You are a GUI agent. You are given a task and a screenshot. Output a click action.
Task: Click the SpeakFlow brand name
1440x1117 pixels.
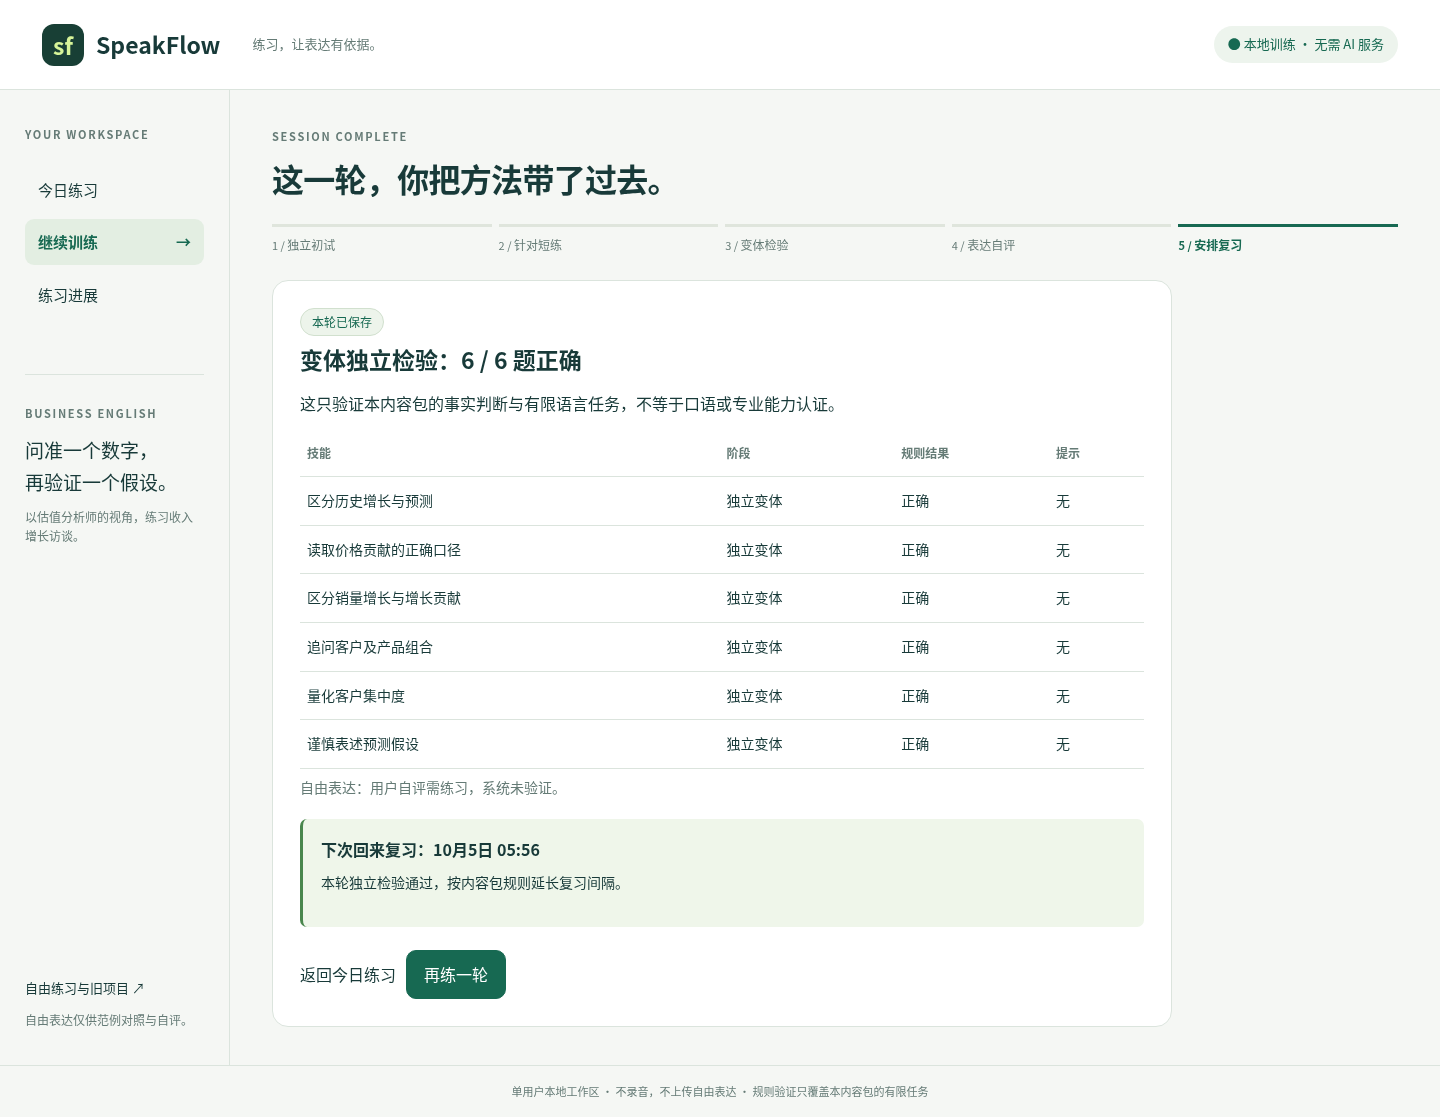click(158, 45)
